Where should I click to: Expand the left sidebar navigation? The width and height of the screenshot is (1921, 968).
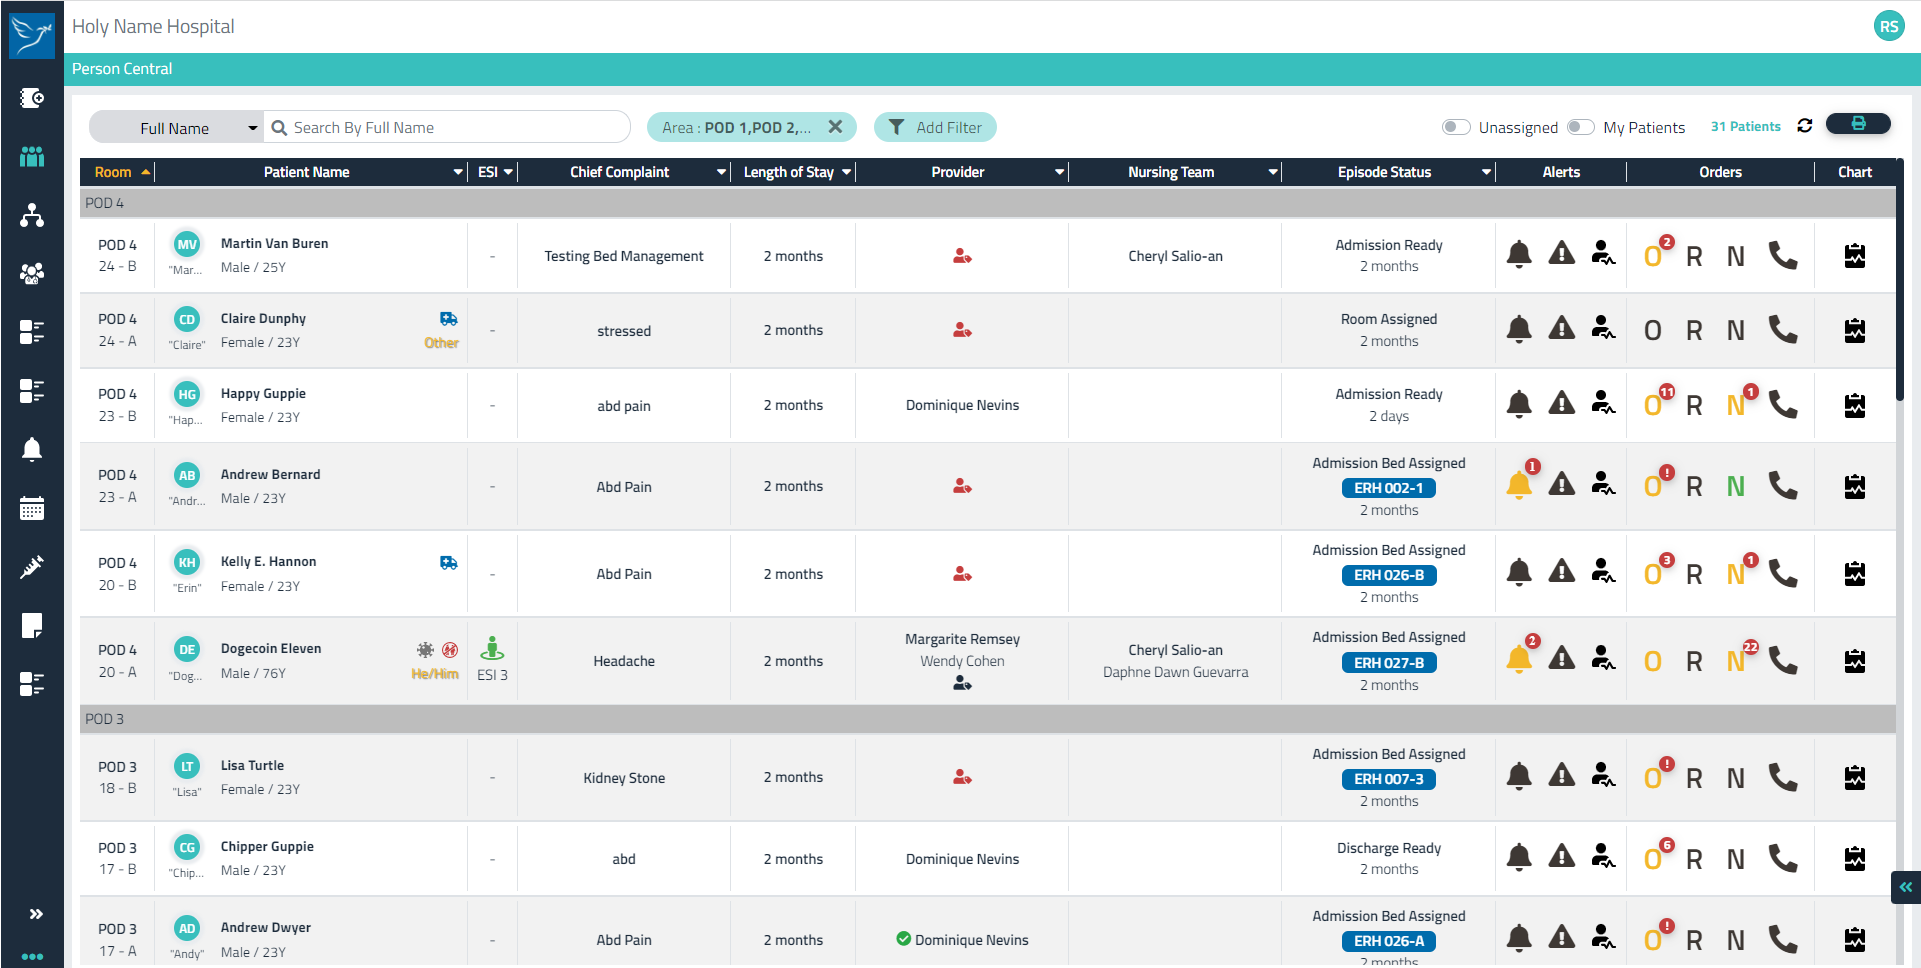click(x=36, y=913)
